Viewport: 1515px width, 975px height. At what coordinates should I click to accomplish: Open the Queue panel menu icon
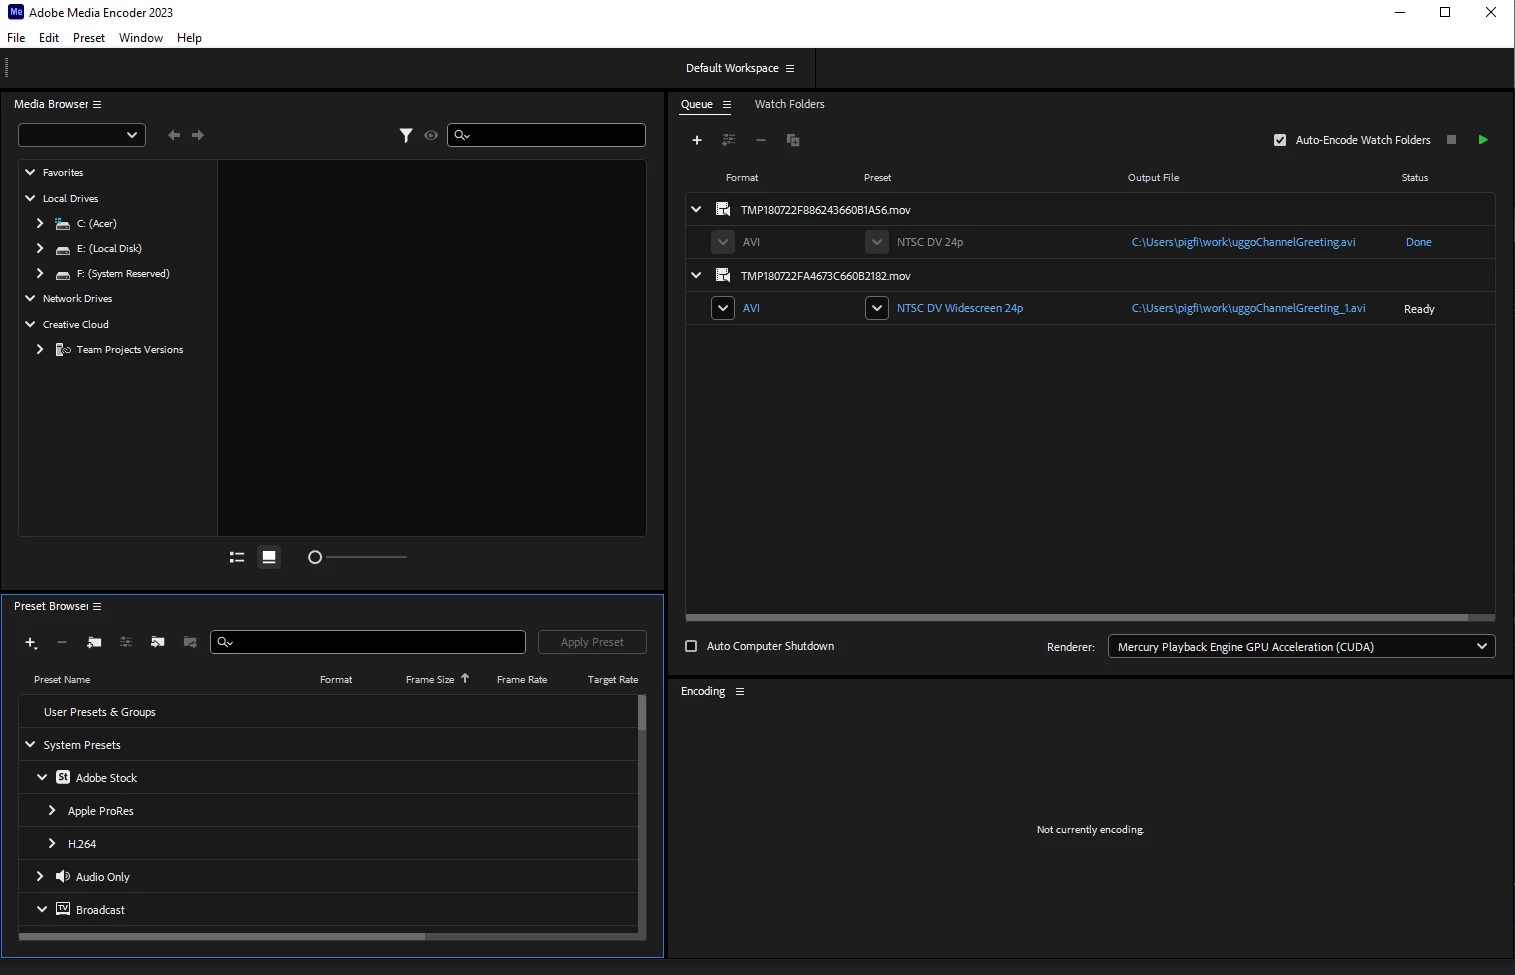click(x=727, y=104)
